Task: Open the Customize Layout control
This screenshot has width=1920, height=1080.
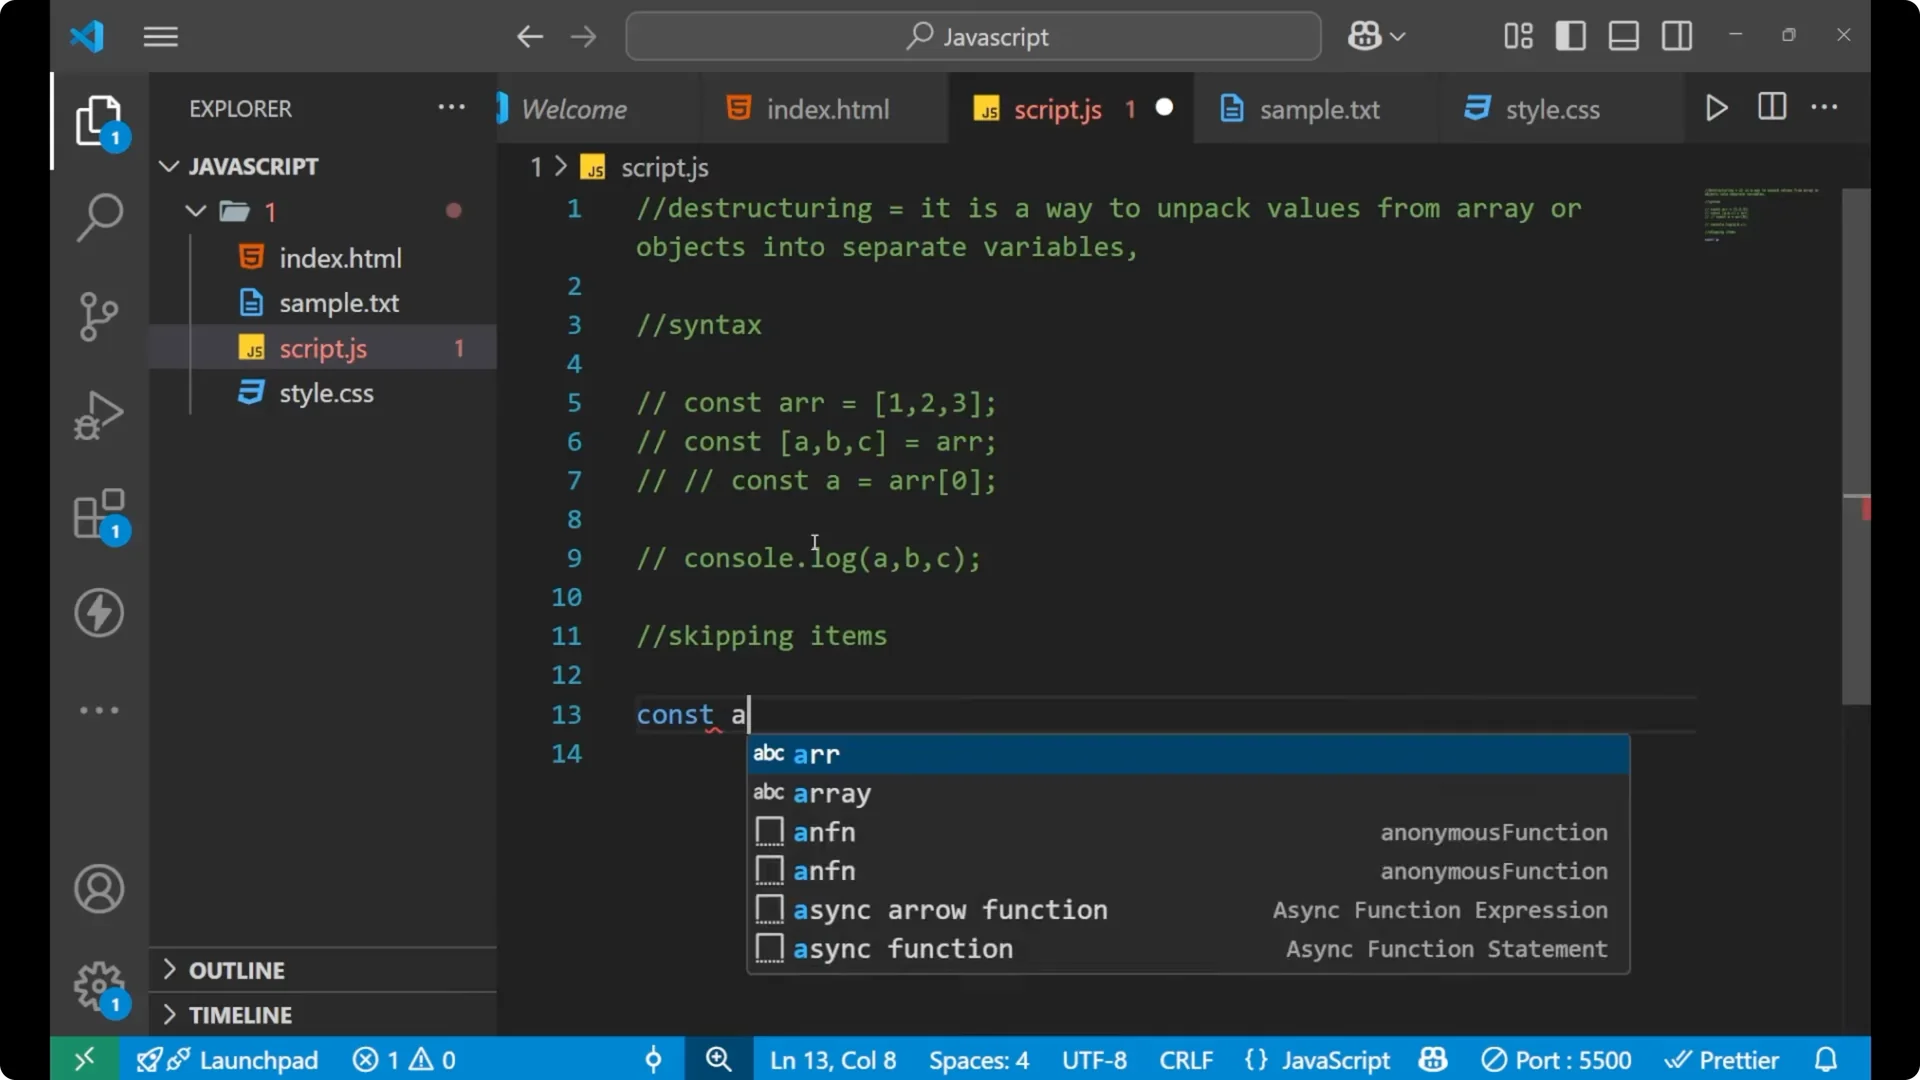Action: (1516, 35)
